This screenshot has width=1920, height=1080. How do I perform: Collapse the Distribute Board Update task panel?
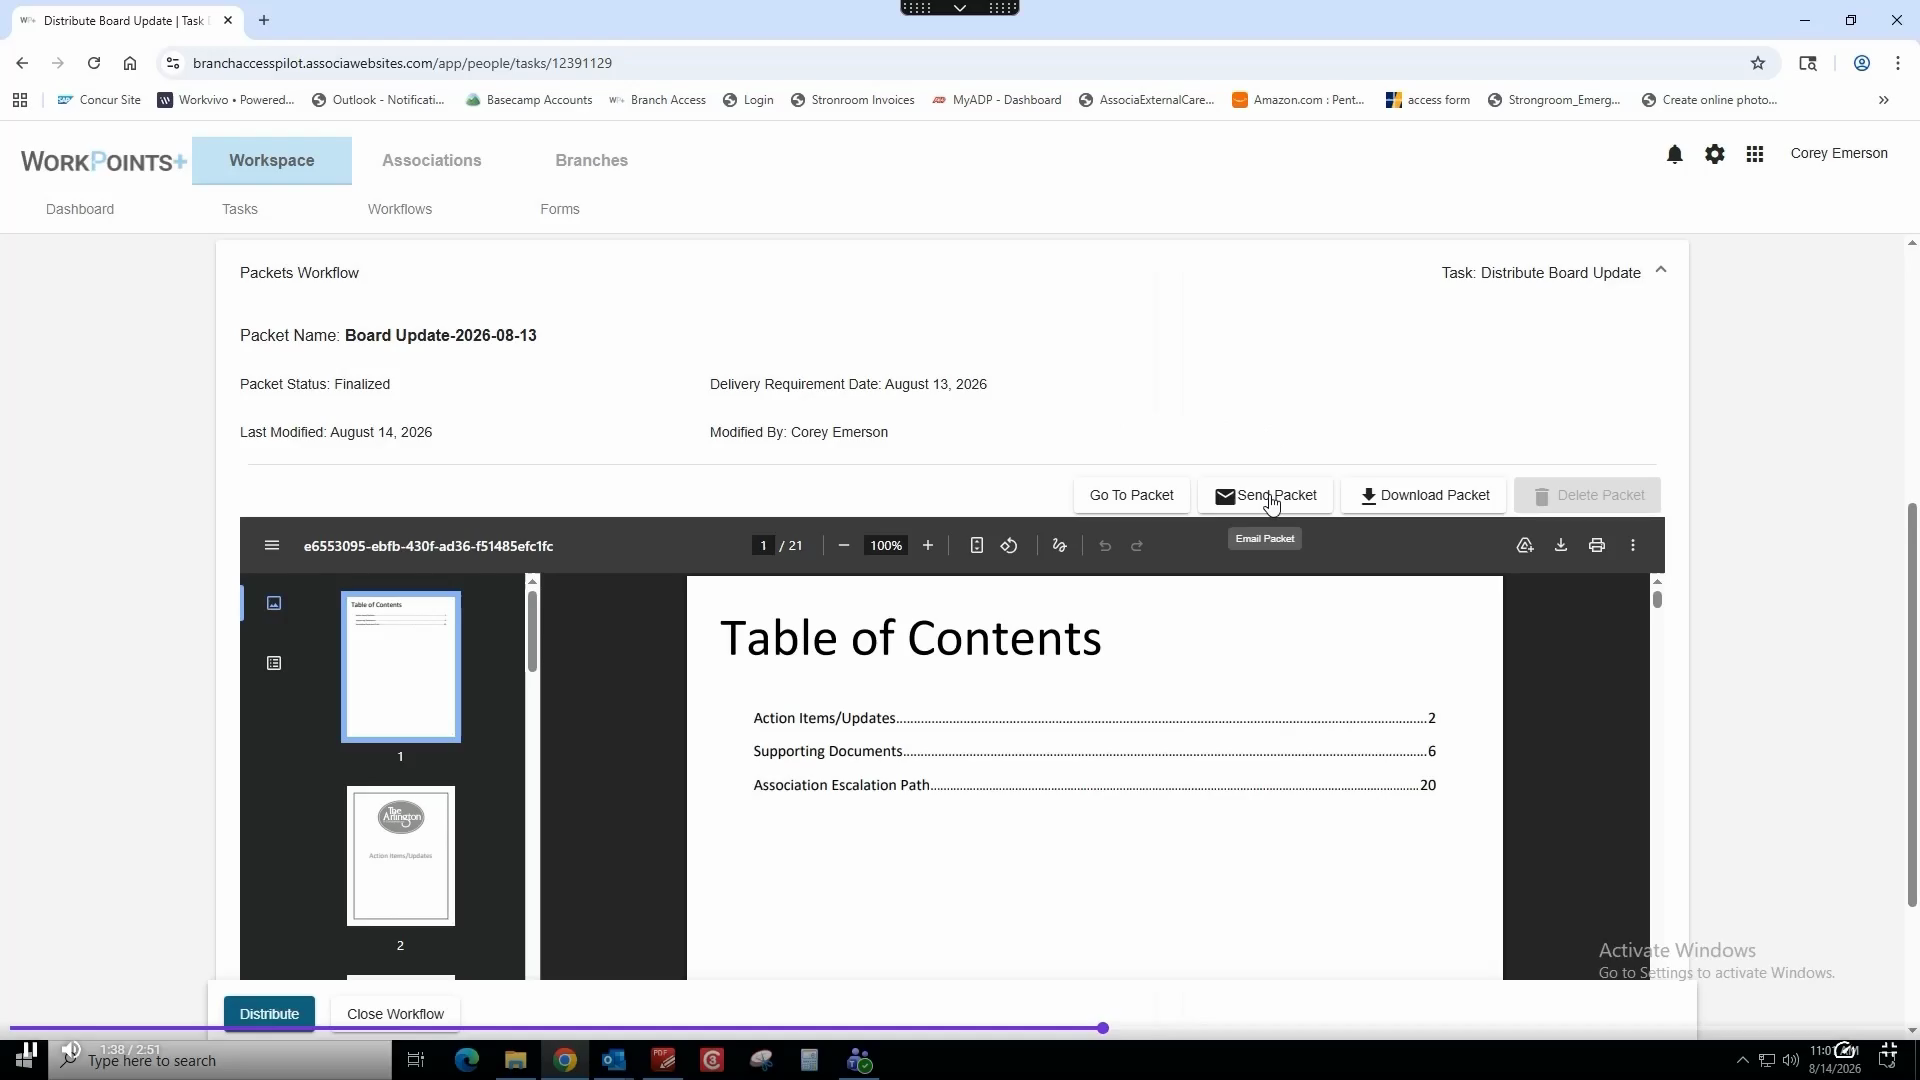click(1661, 270)
